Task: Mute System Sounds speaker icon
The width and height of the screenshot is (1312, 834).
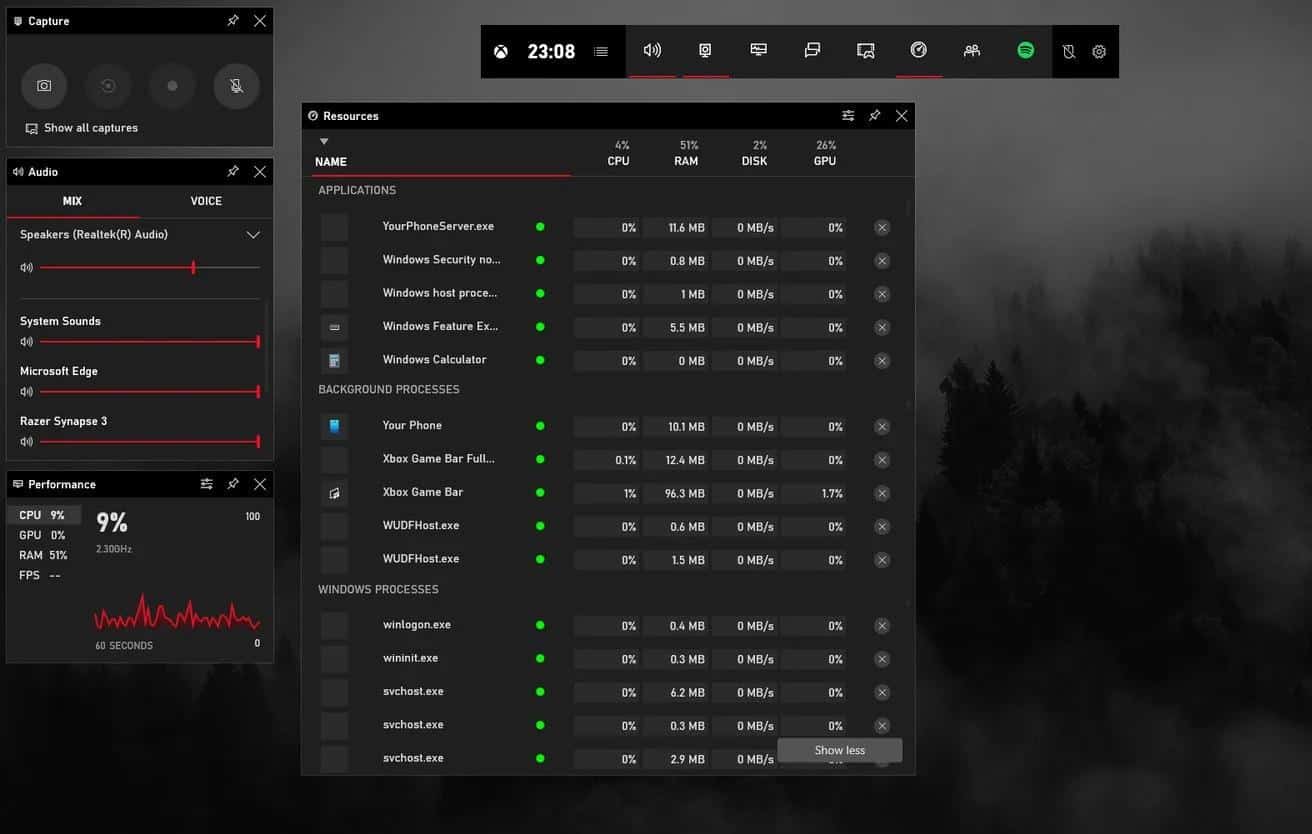Action: tap(26, 342)
